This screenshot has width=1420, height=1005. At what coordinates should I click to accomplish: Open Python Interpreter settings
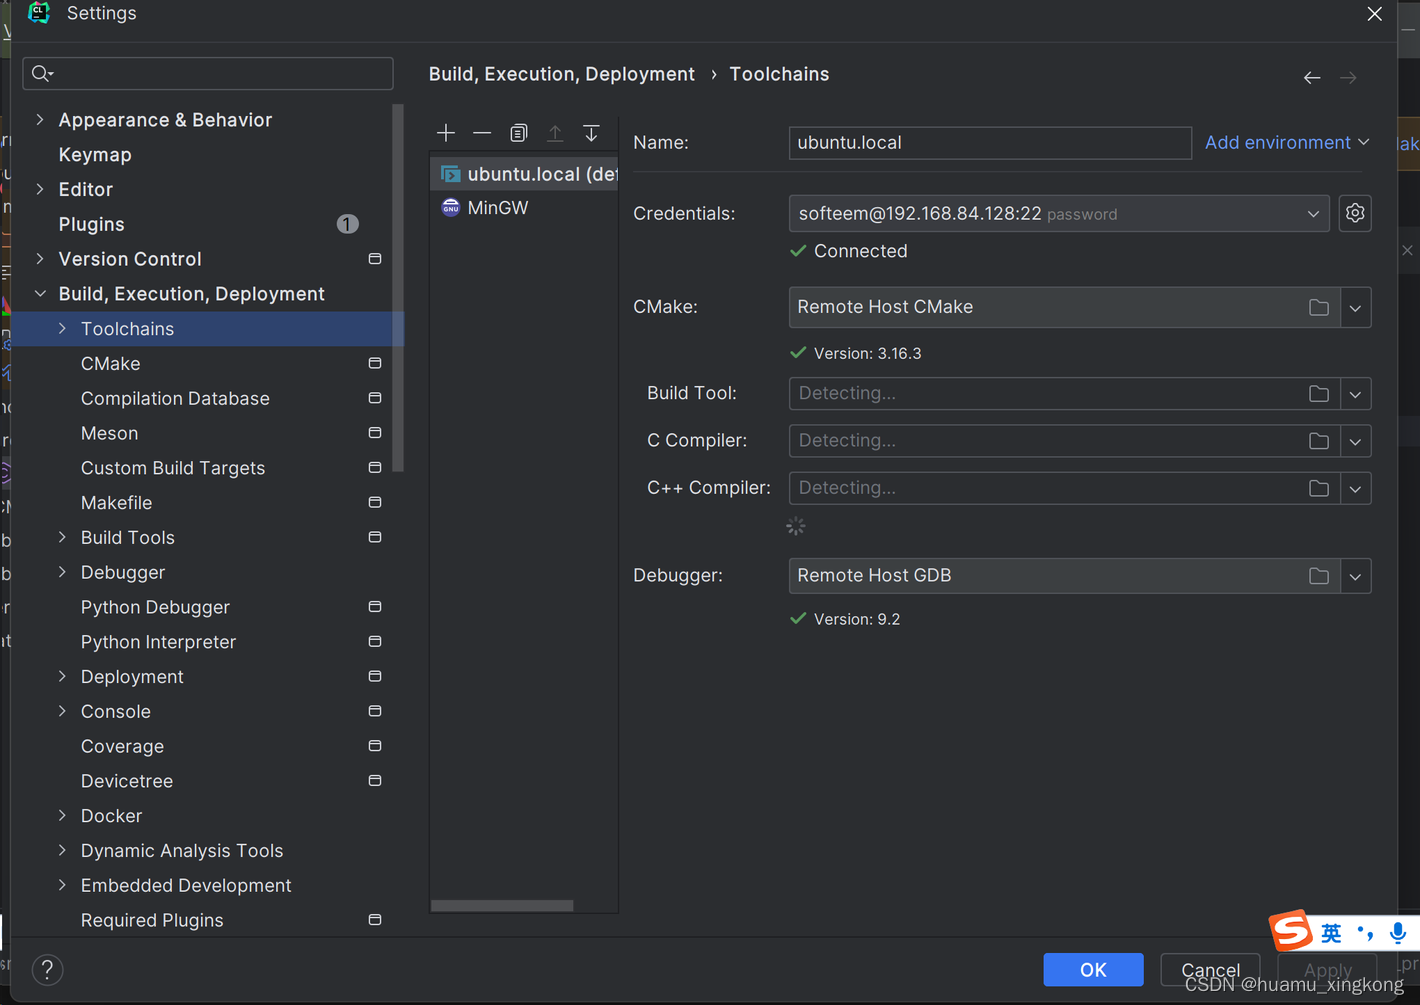pyautogui.click(x=158, y=642)
